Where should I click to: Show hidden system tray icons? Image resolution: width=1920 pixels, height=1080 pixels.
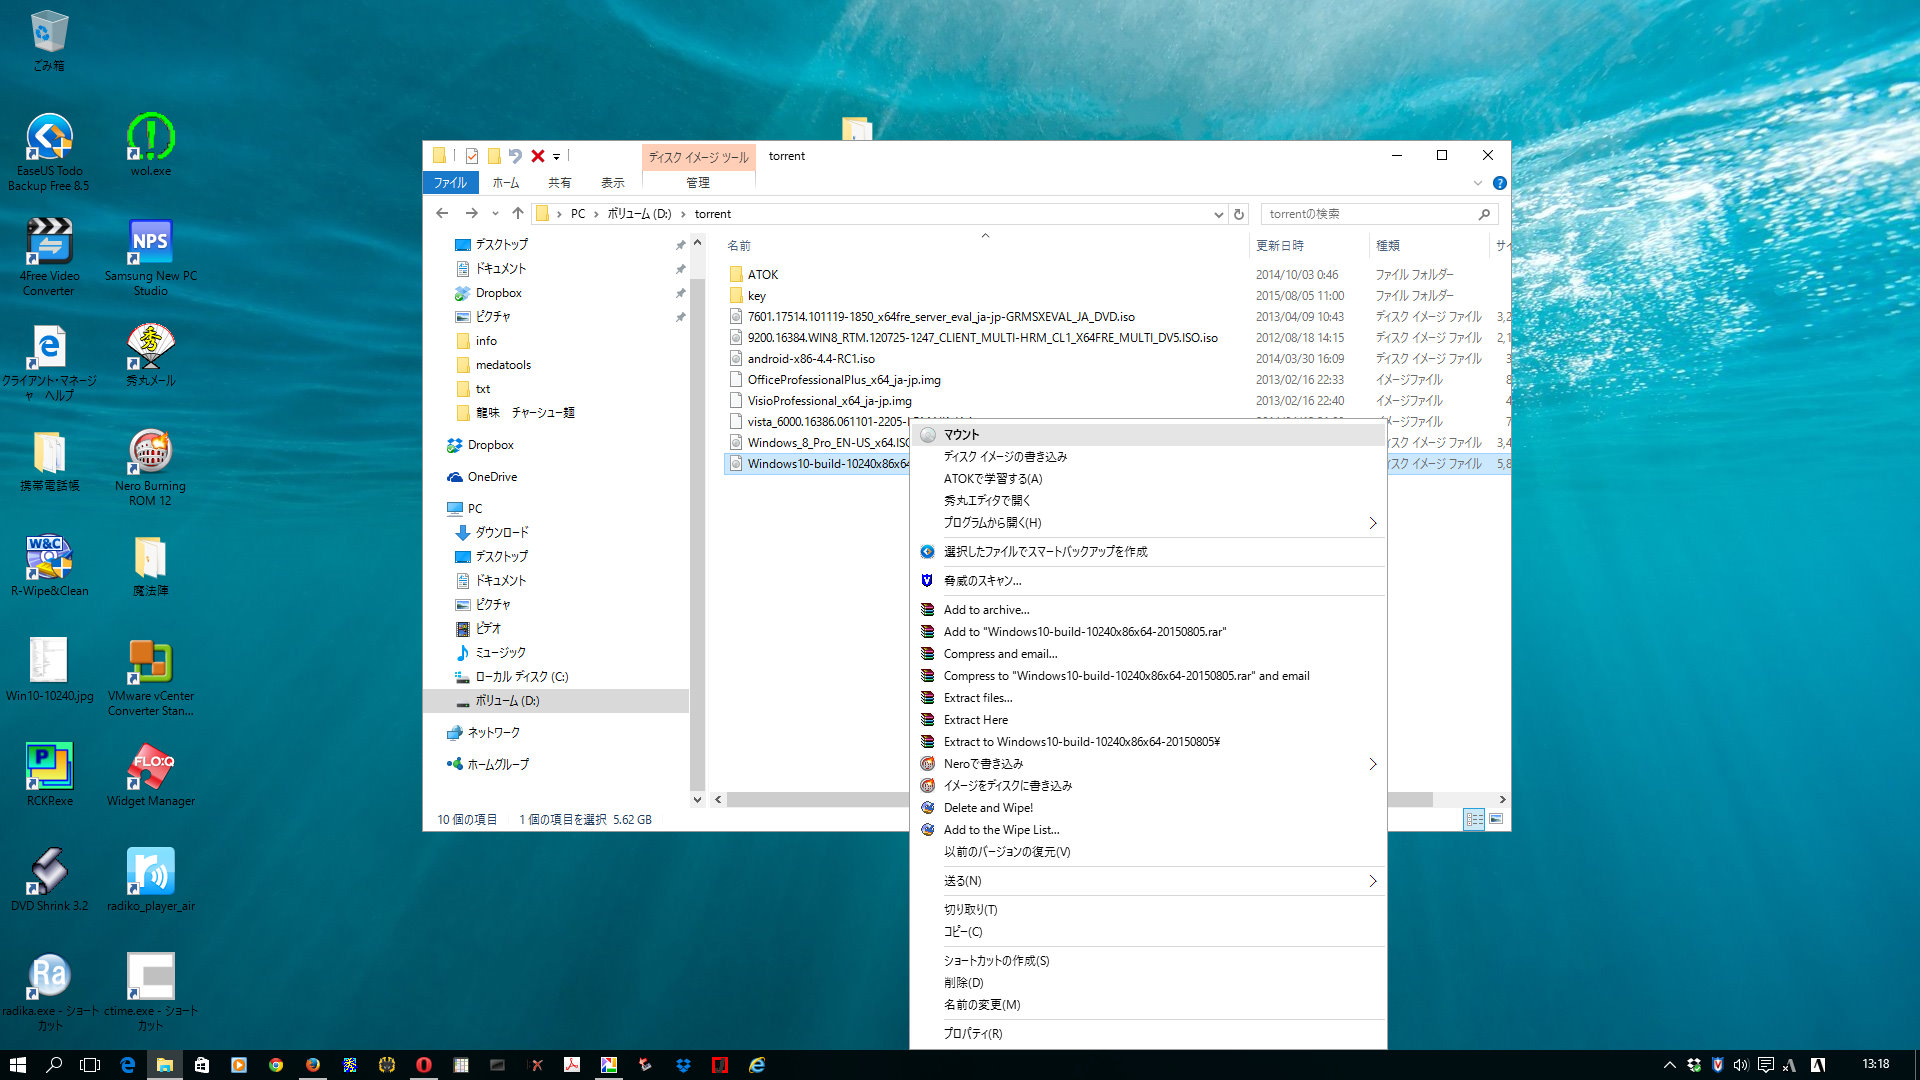click(1668, 1065)
